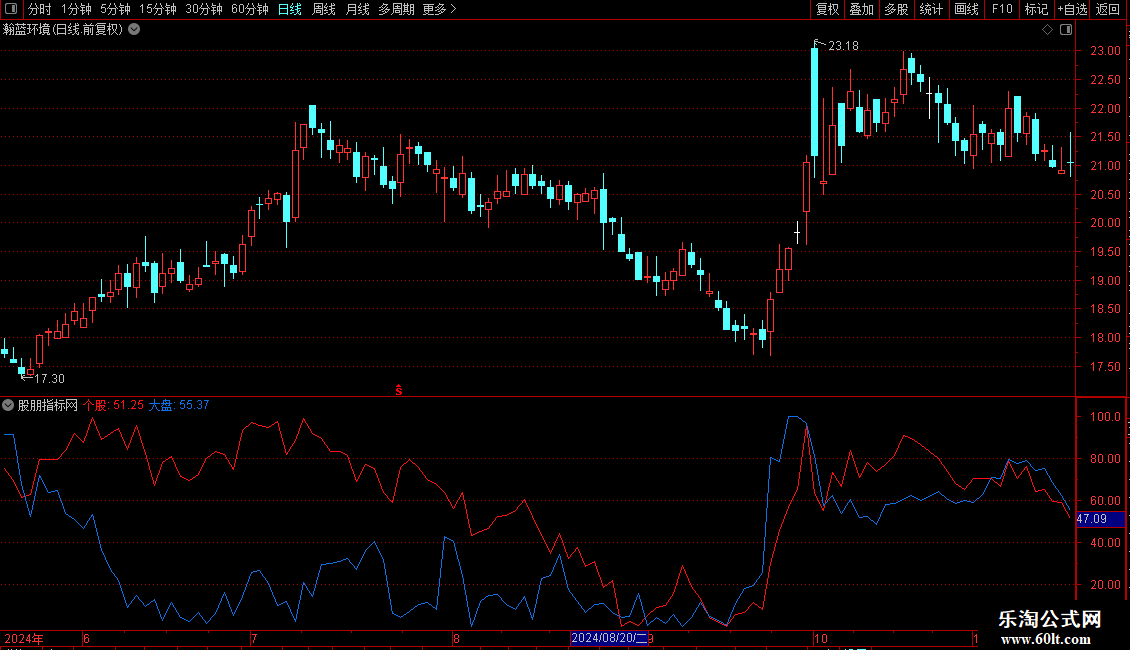Expand the 更多 more periods menu
Viewport: 1130px width, 650px height.
[440, 9]
